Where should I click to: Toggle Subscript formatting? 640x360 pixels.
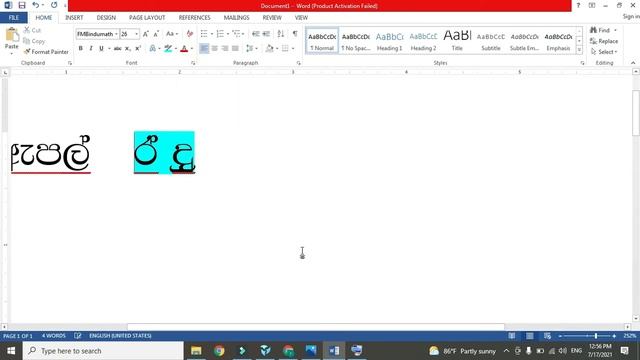(x=128, y=48)
